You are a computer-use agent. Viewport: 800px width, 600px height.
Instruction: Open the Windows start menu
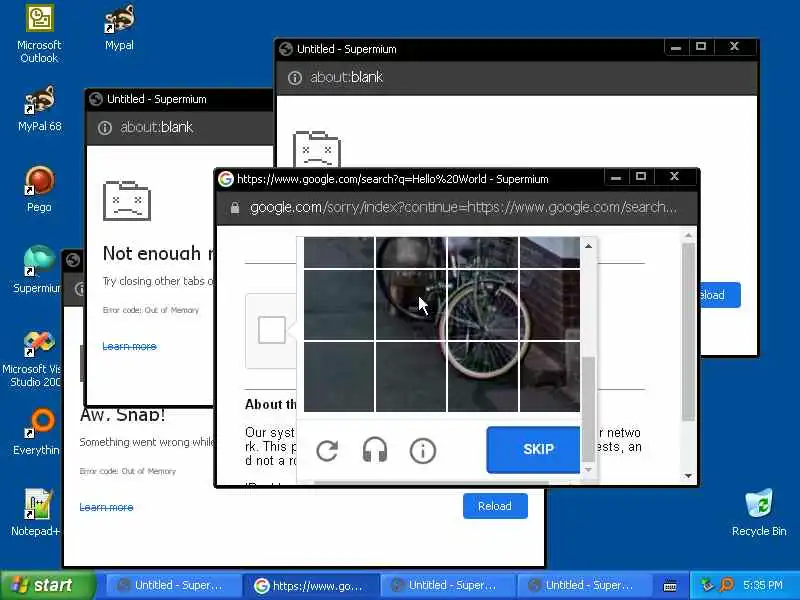pyautogui.click(x=47, y=585)
